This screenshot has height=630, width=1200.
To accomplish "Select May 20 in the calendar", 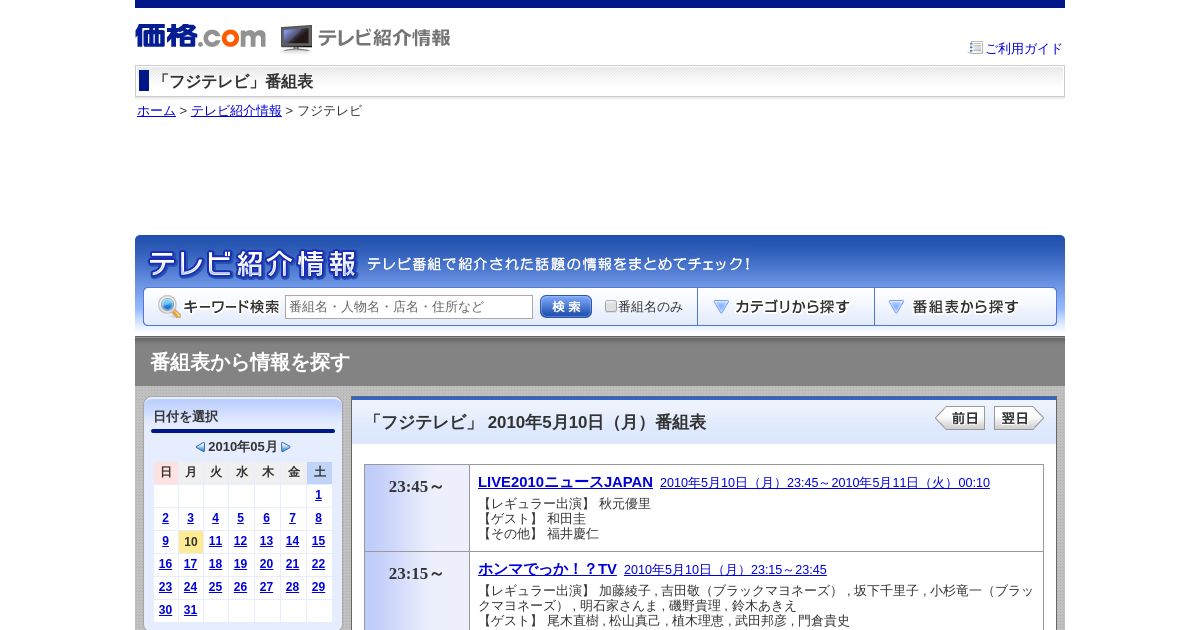I will click(x=266, y=564).
